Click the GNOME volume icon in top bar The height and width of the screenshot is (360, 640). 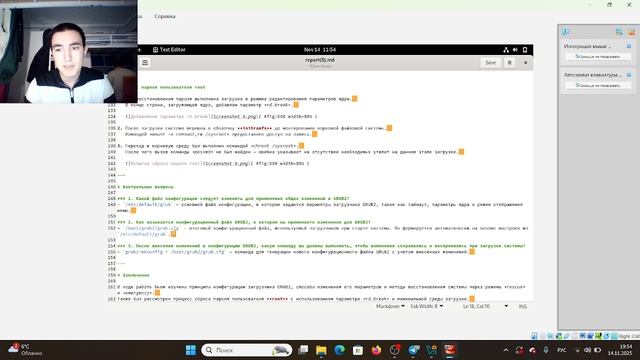tap(515, 50)
